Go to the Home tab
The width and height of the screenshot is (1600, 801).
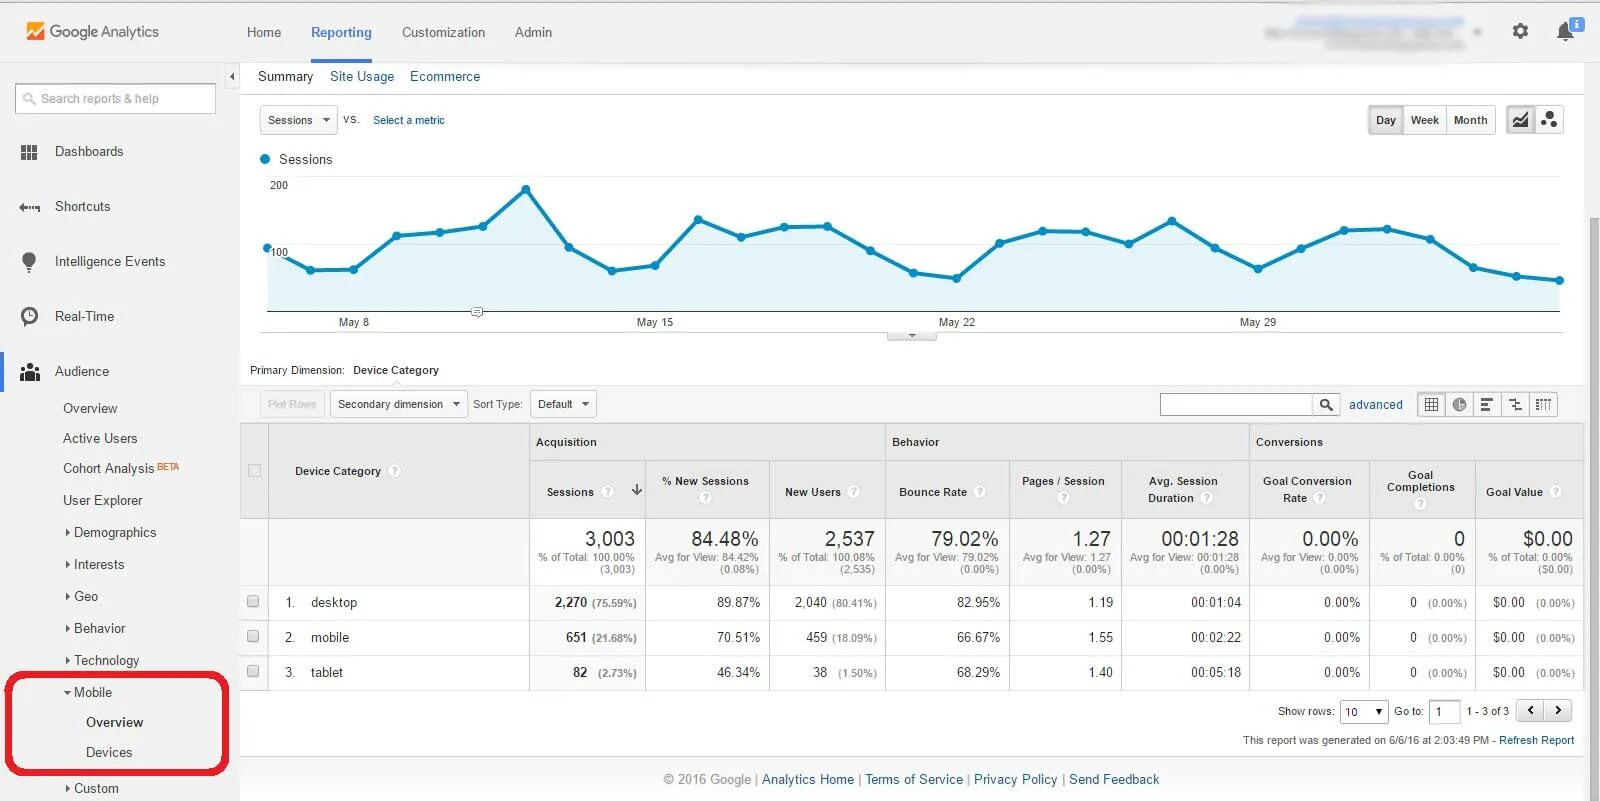264,32
